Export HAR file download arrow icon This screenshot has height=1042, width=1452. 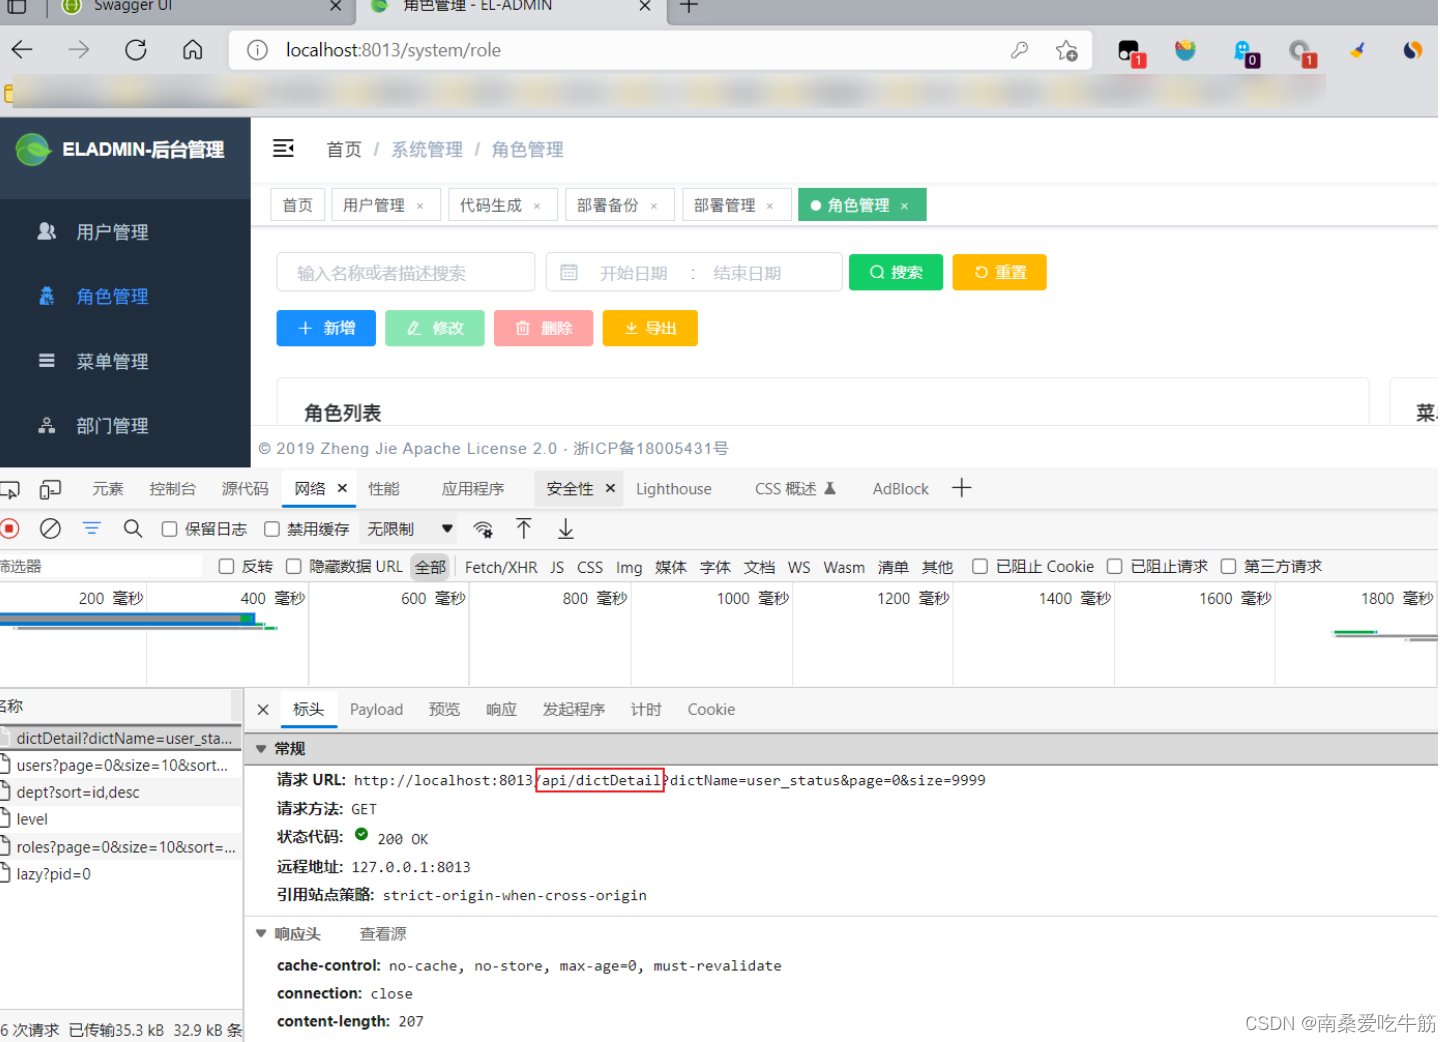pyautogui.click(x=566, y=529)
